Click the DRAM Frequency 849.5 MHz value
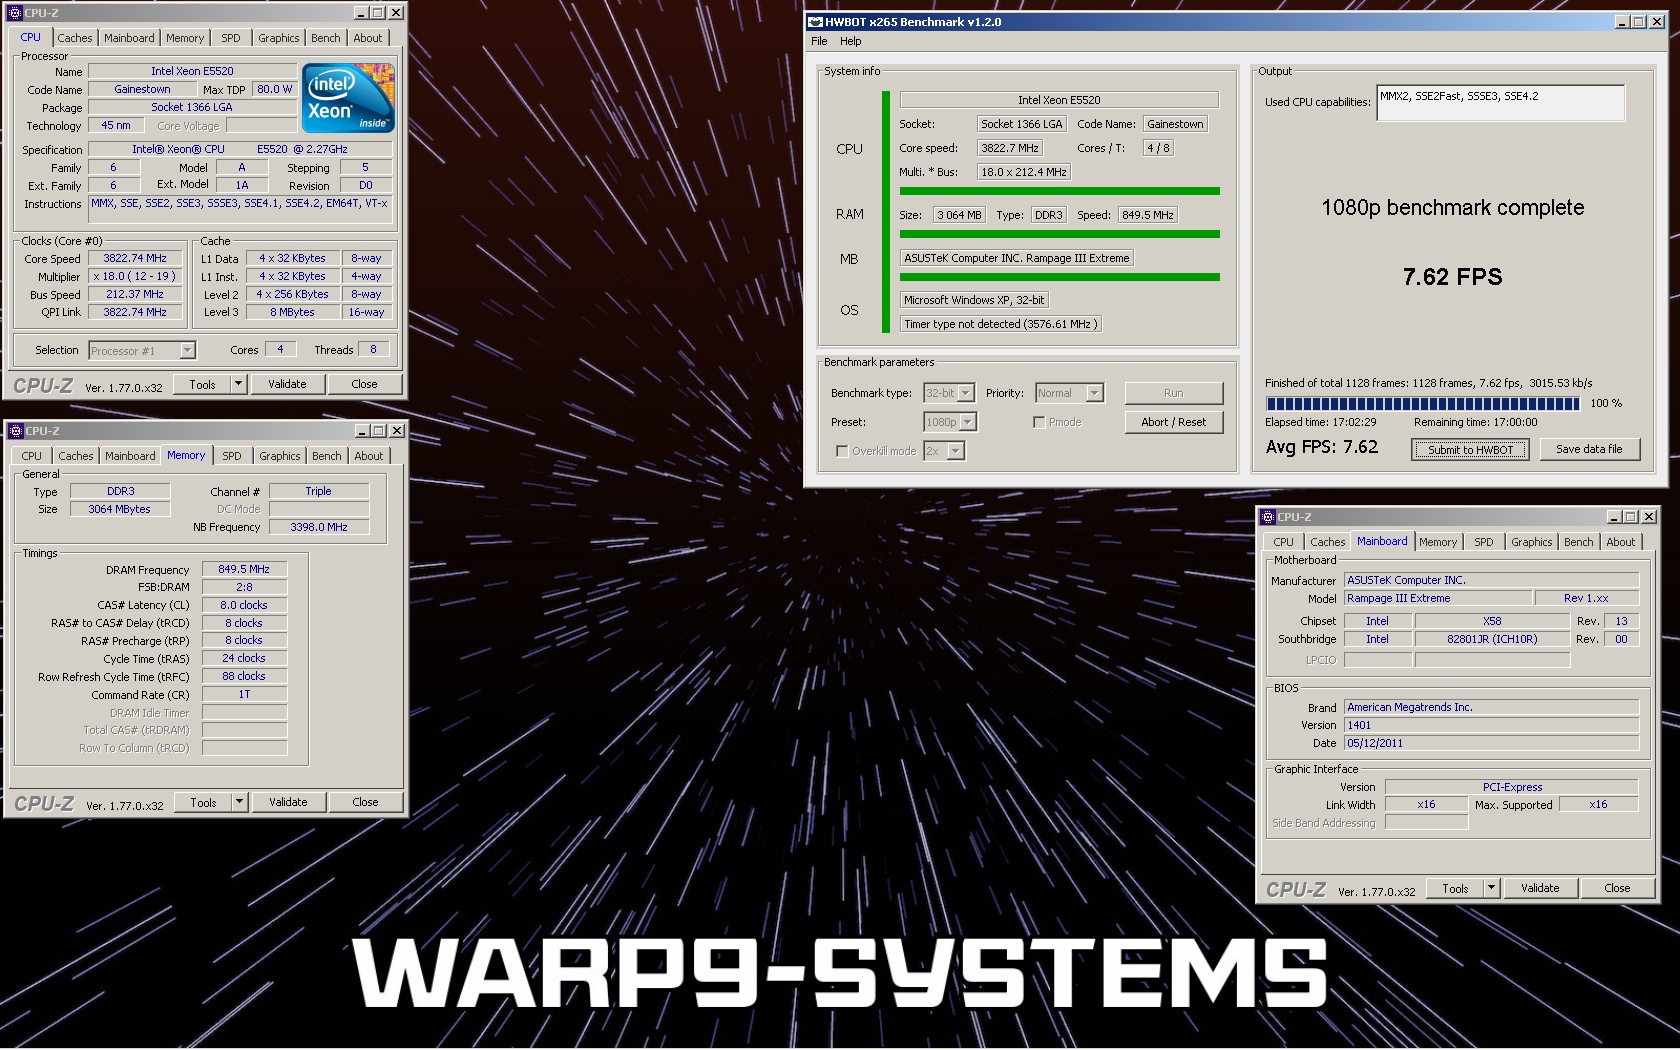Screen dimensions: 1680x1050 (244, 569)
